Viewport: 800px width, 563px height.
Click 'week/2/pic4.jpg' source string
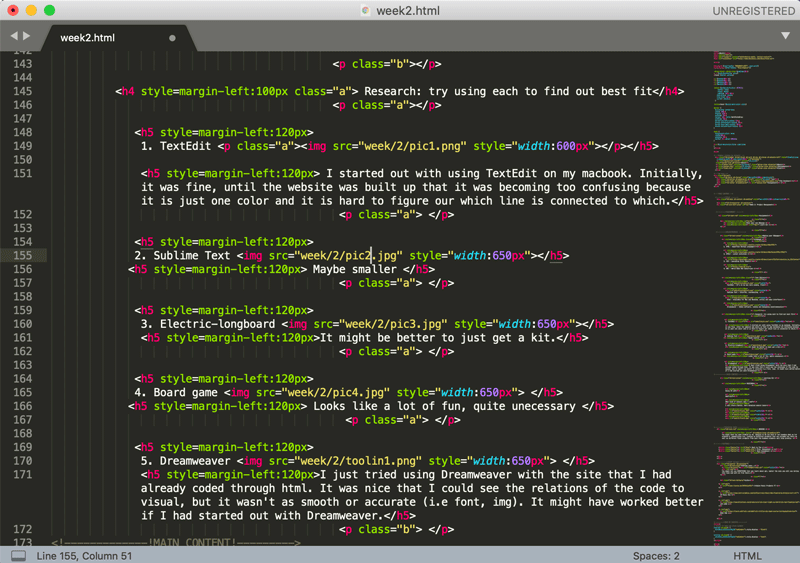(336, 393)
